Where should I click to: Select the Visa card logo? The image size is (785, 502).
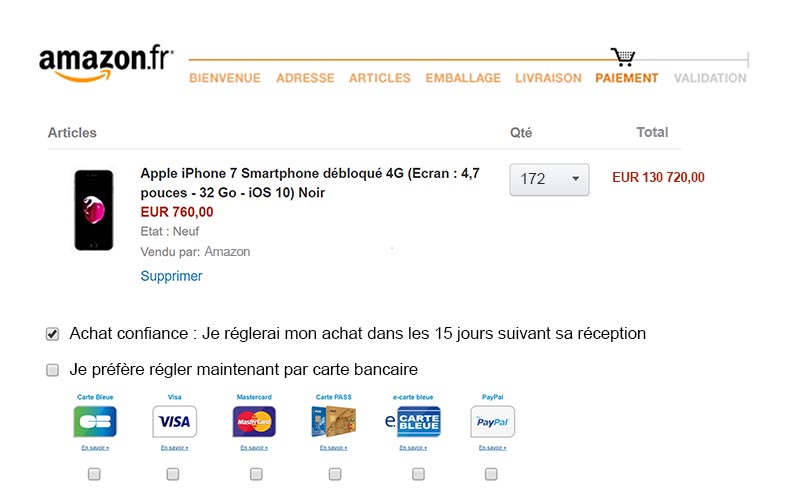pyautogui.click(x=174, y=421)
